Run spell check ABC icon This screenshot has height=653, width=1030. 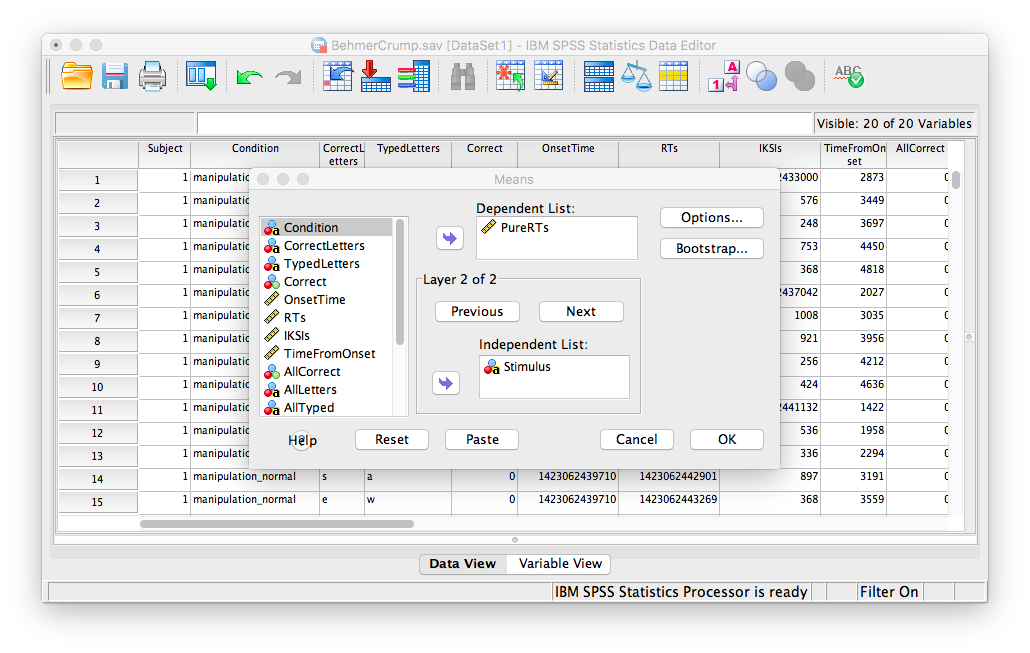coord(849,76)
